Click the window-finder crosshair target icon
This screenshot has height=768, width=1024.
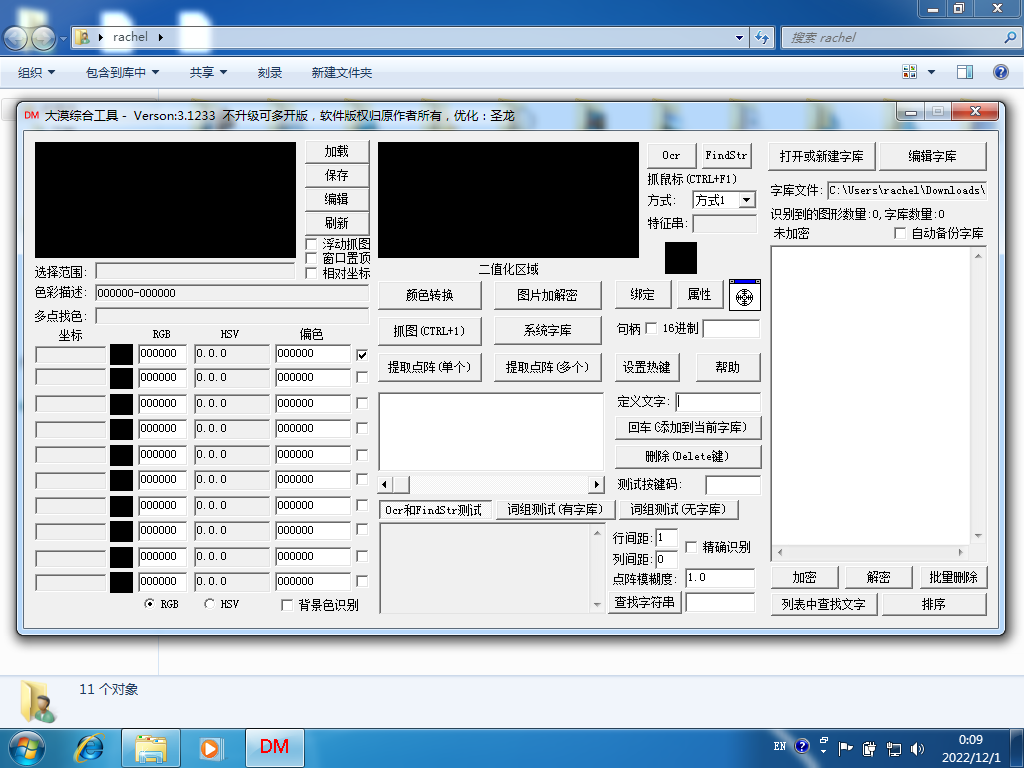point(745,296)
